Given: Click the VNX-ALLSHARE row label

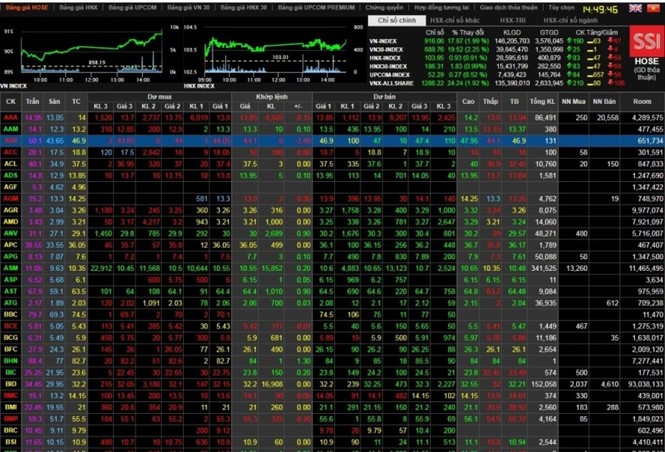Looking at the screenshot, I should (x=391, y=84).
